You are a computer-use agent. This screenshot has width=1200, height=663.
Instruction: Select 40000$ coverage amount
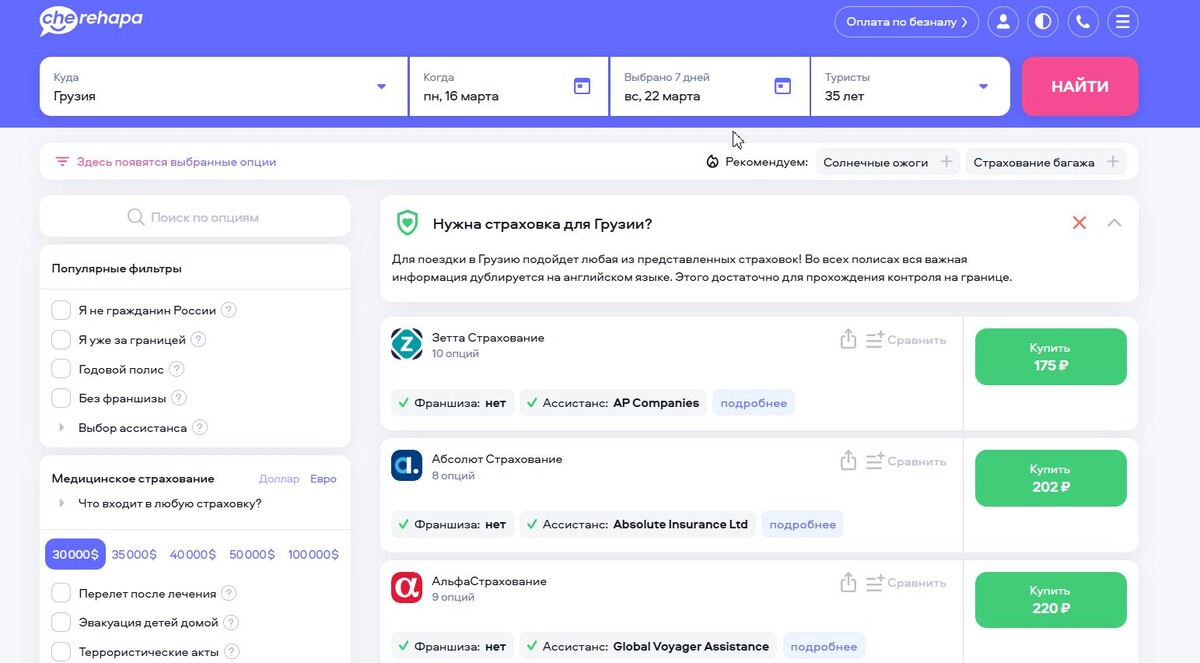192,554
